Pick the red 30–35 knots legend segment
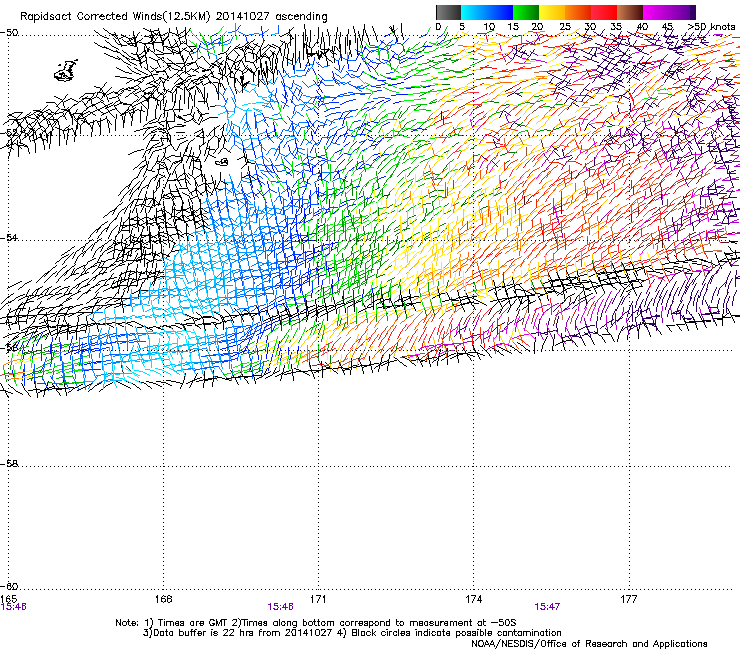 point(604,12)
